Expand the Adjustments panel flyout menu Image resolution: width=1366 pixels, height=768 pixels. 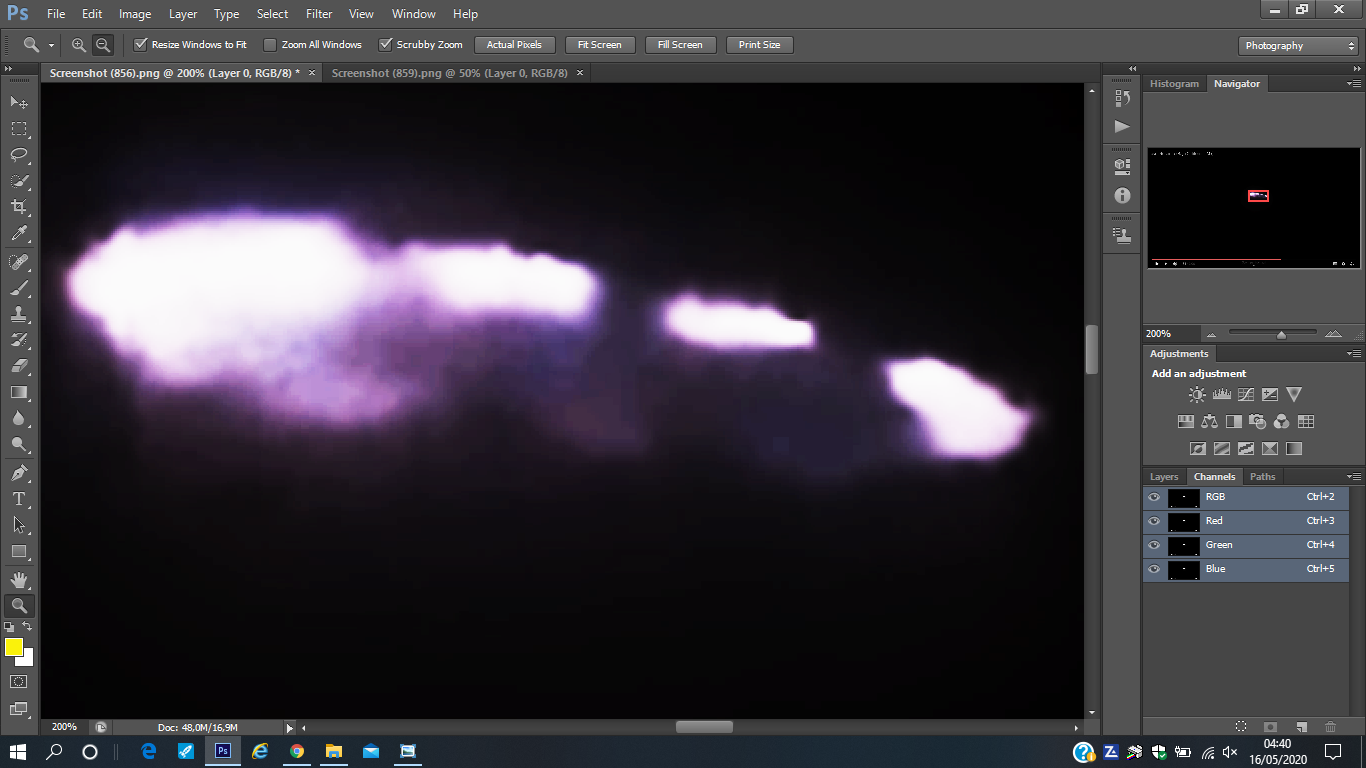[1354, 354]
